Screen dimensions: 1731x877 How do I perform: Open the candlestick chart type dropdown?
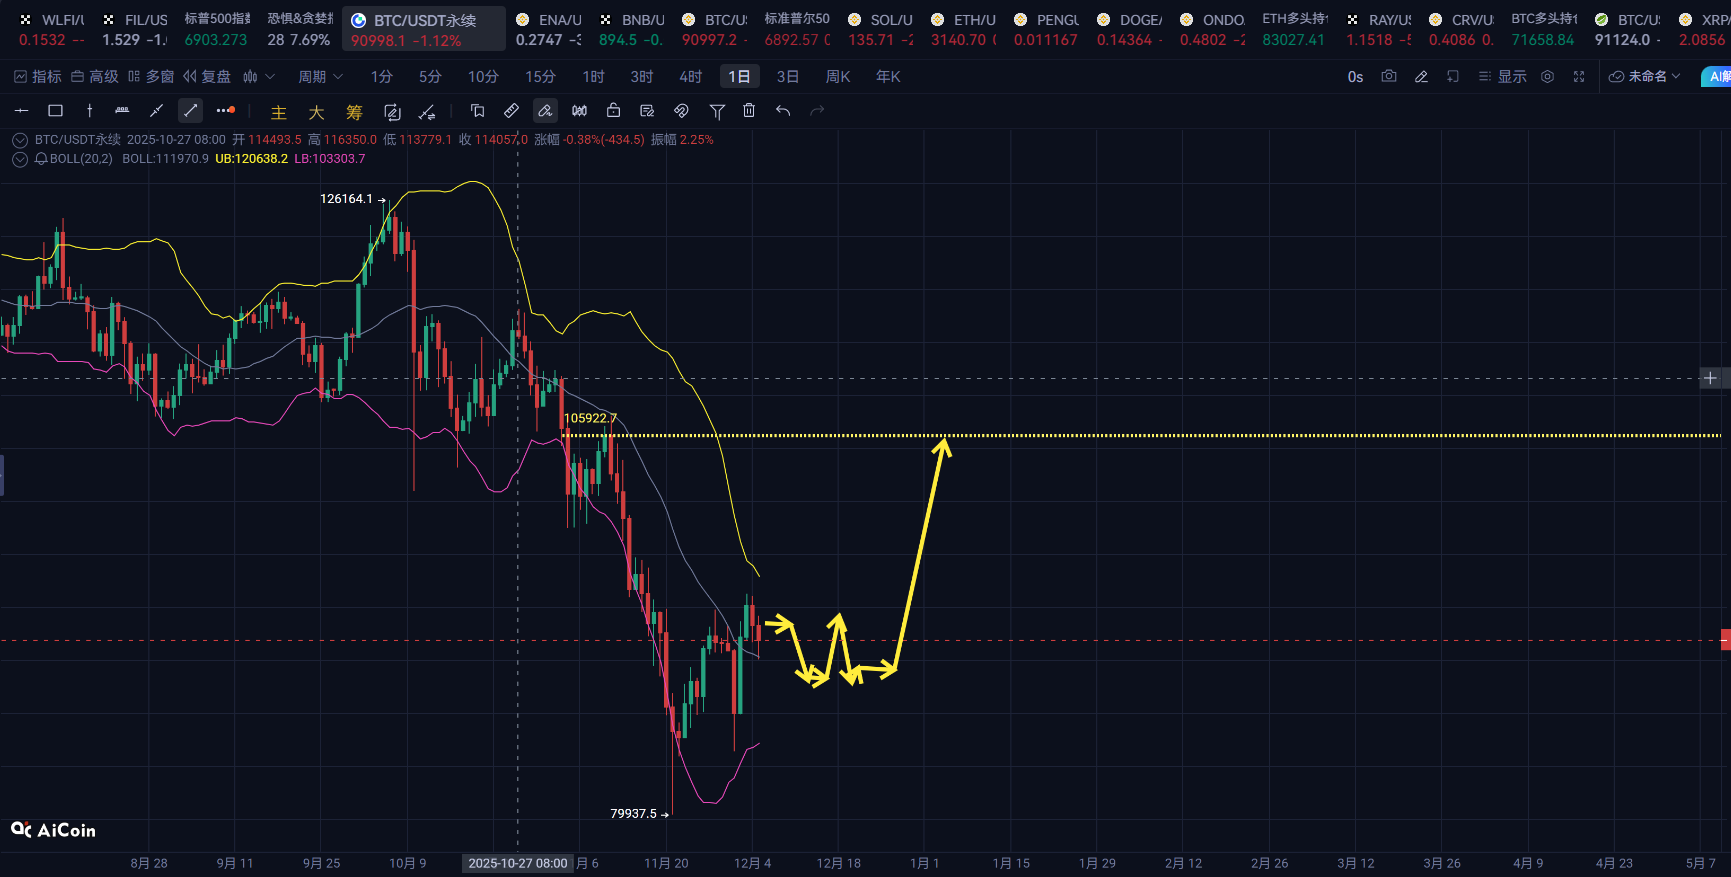tap(258, 77)
